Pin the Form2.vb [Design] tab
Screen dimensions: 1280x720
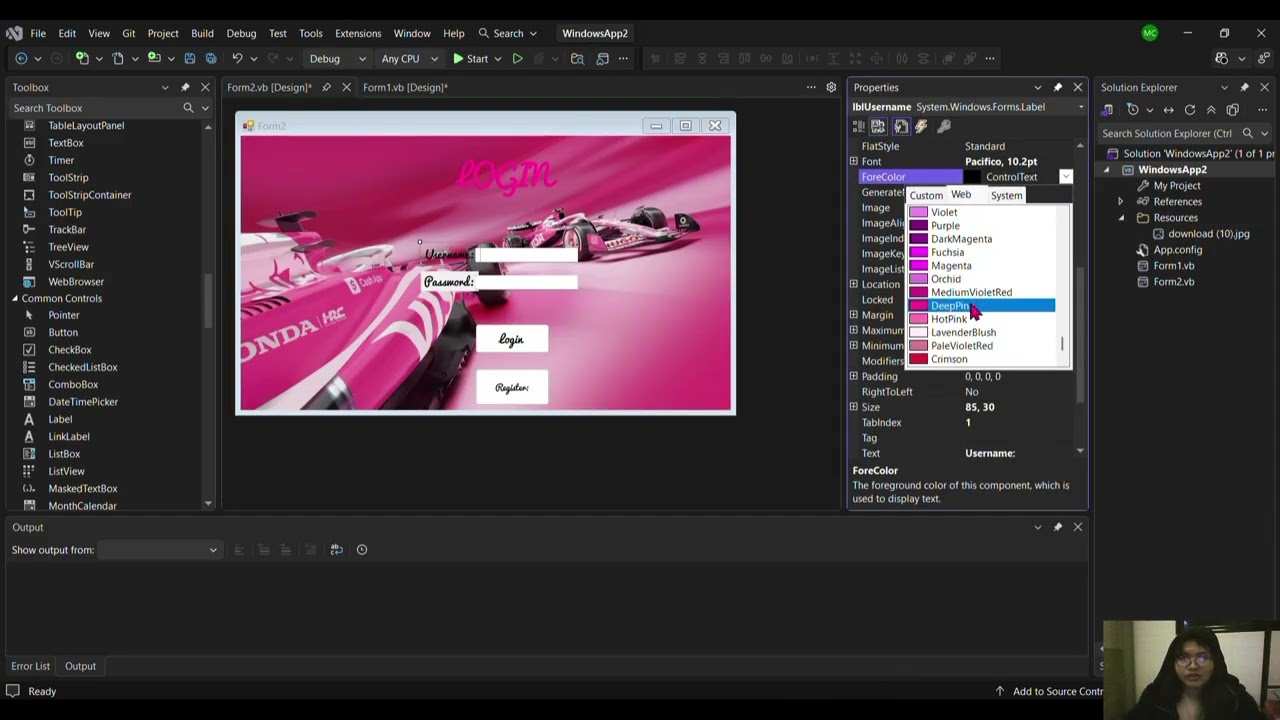[326, 87]
